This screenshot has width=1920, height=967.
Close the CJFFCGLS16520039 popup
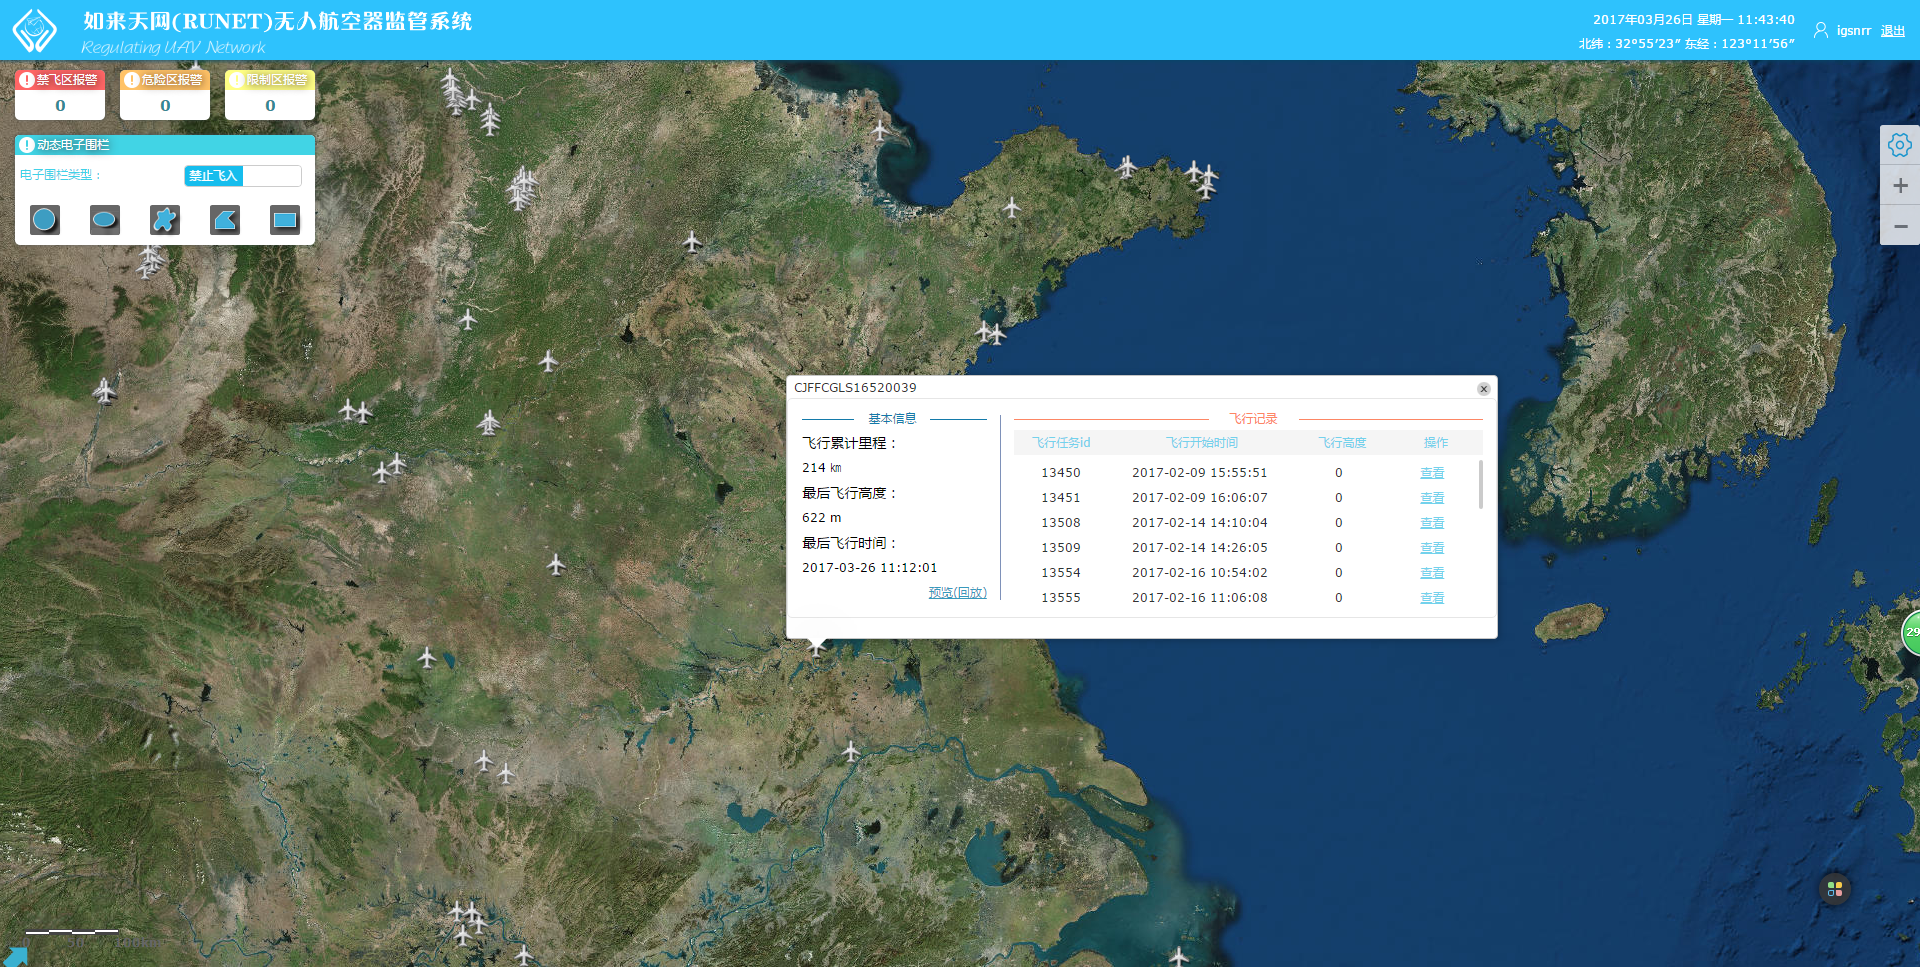click(1484, 389)
